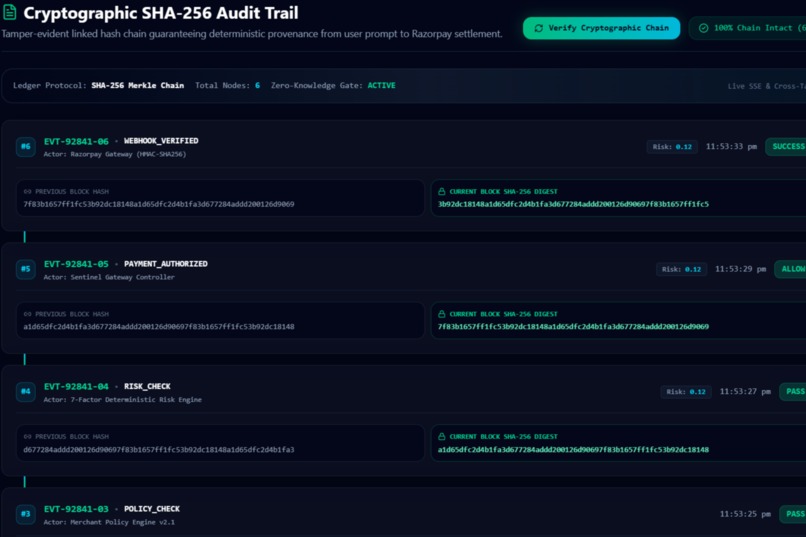Viewport: 806px width, 537px height.
Task: Click Actor: Sentinel Gateway Controller text
Action: coord(109,277)
